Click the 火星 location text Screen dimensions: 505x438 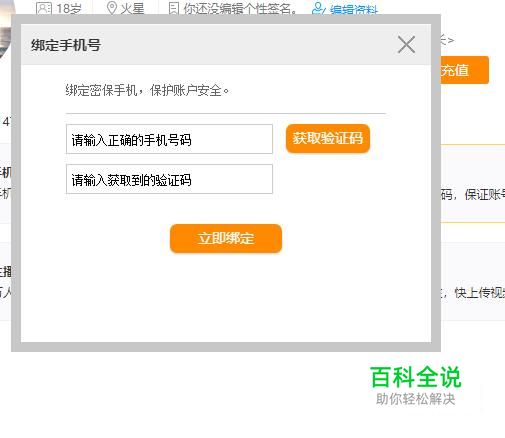click(x=132, y=8)
